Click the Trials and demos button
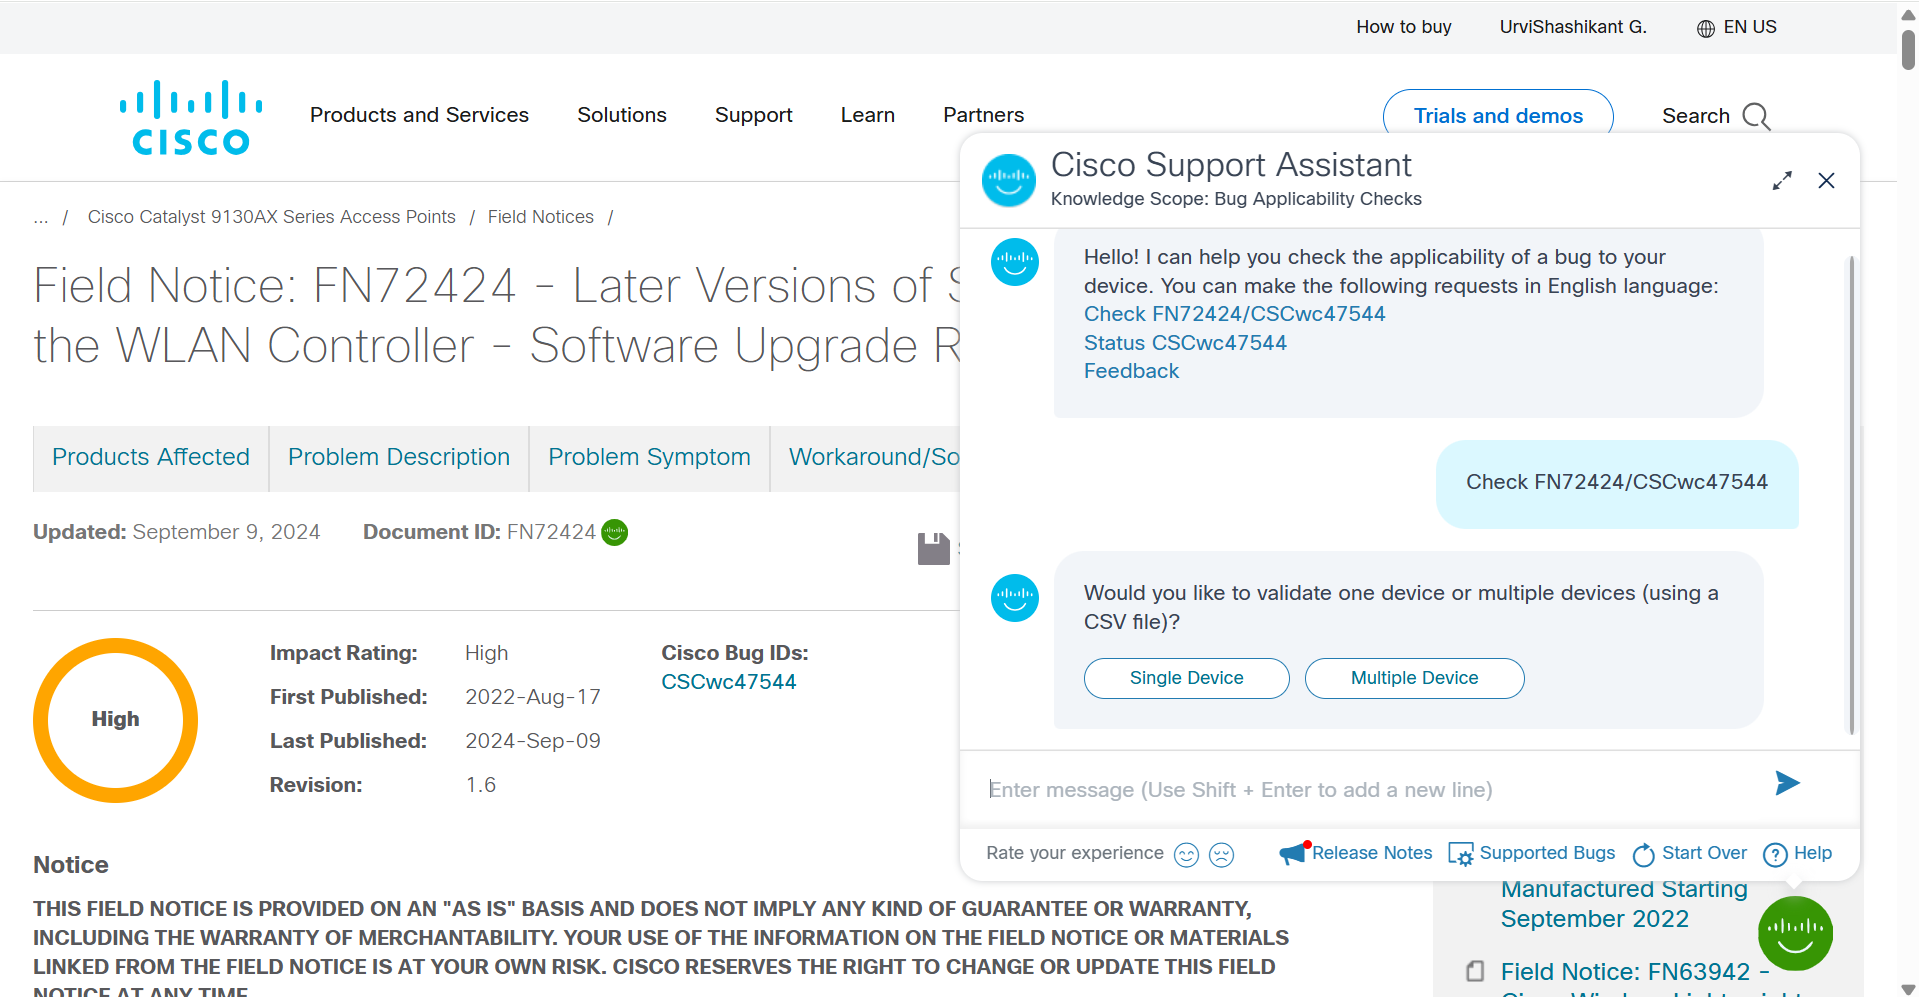 click(x=1498, y=115)
